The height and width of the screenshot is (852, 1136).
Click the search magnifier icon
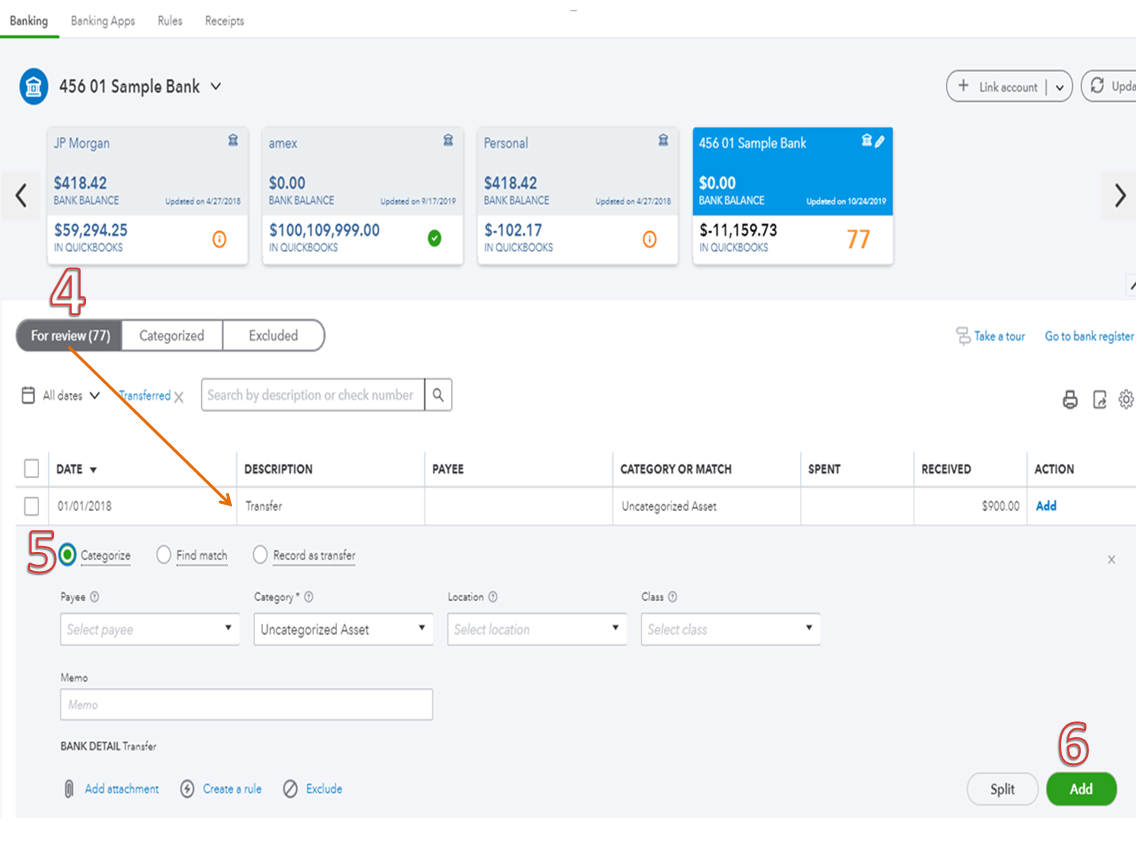(438, 395)
